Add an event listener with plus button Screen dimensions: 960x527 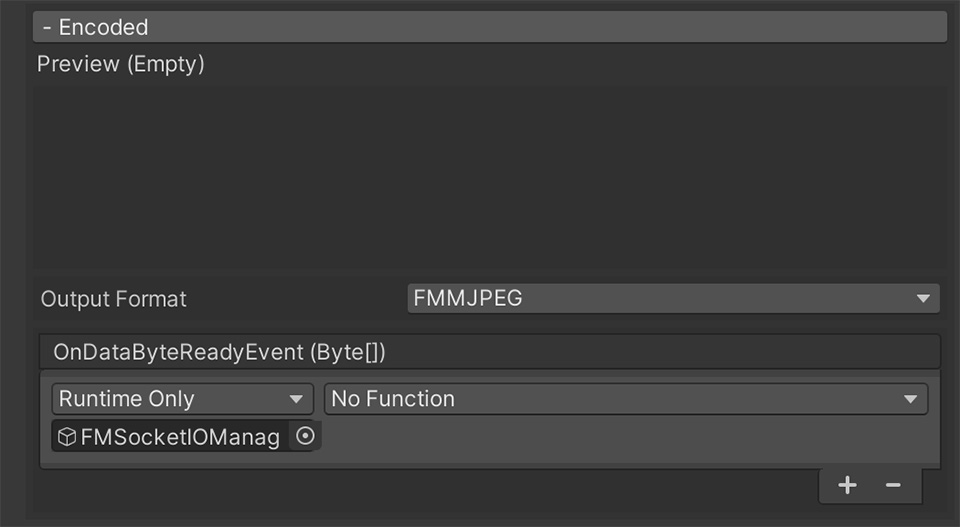[847, 485]
